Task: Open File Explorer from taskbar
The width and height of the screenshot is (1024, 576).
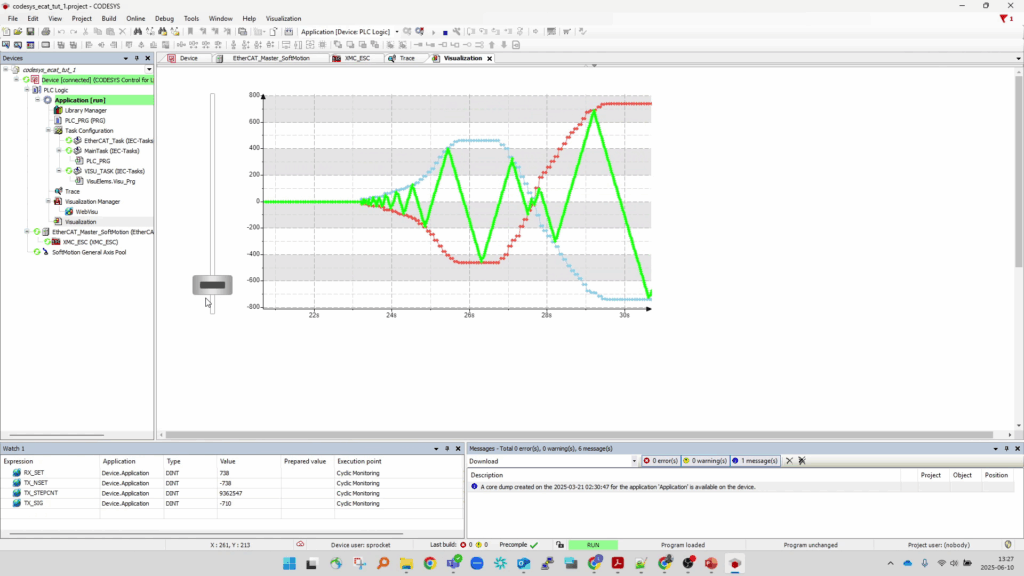Action: [x=406, y=564]
